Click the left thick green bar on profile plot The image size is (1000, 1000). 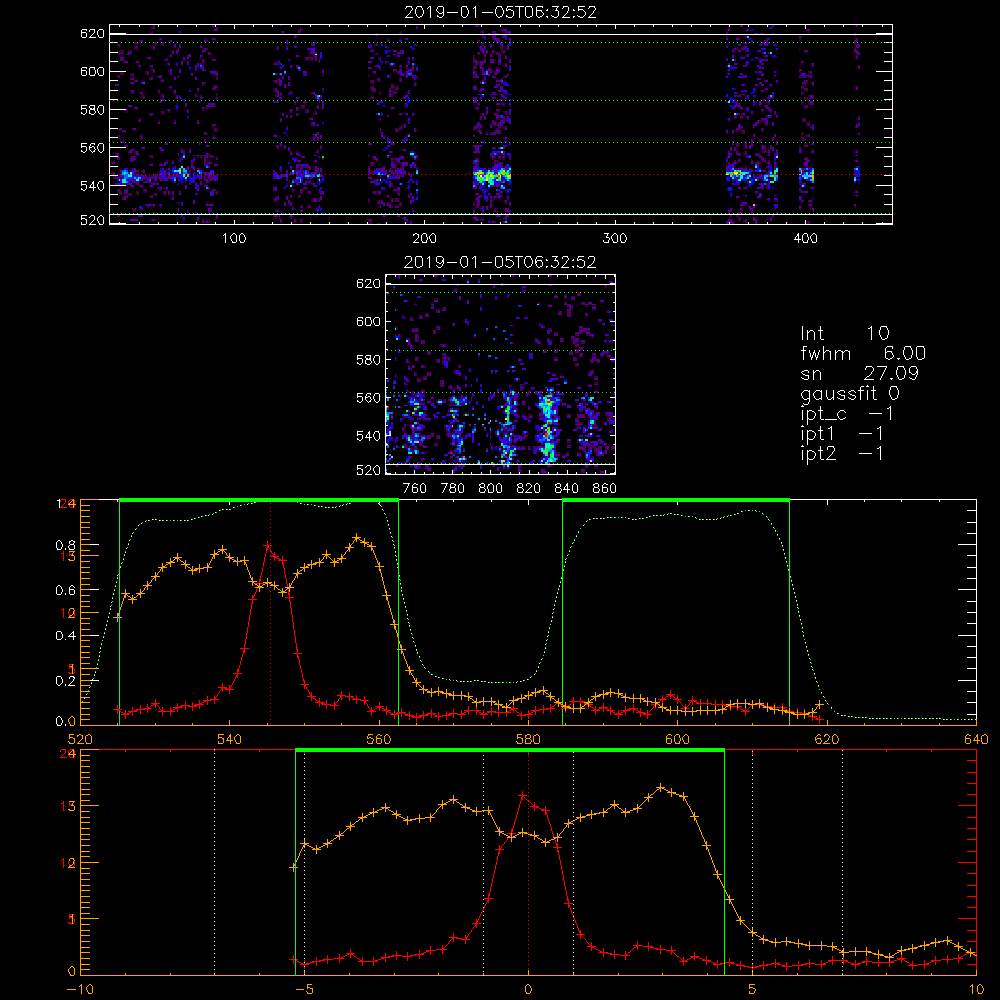[259, 500]
